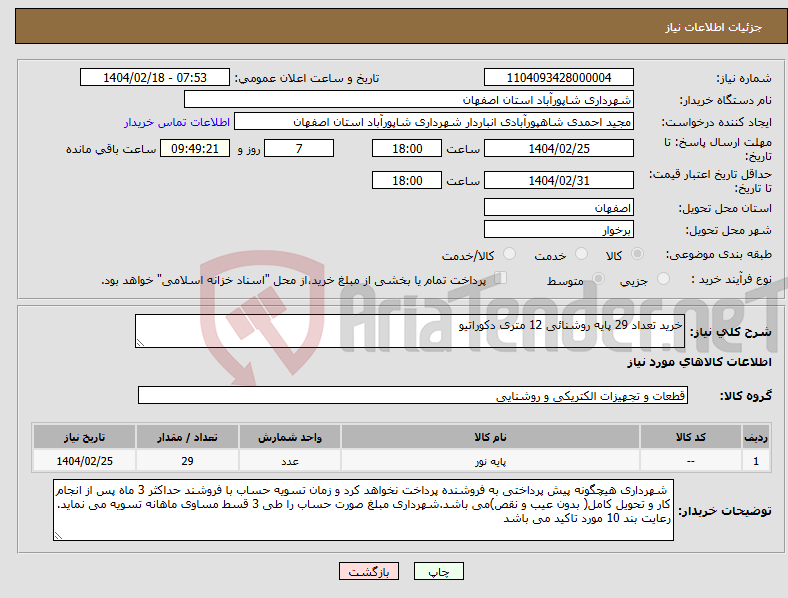Click the شماره نیاز field 1104093428000004

pyautogui.click(x=559, y=78)
